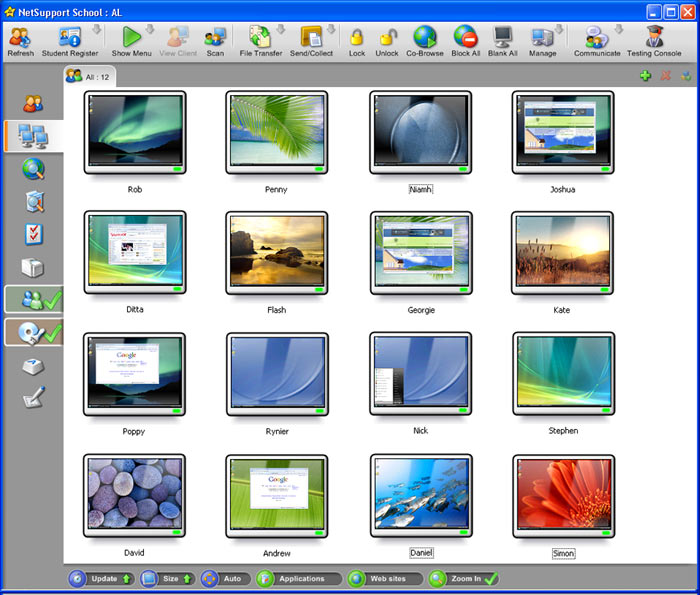Click the name label Niamh

(421, 189)
